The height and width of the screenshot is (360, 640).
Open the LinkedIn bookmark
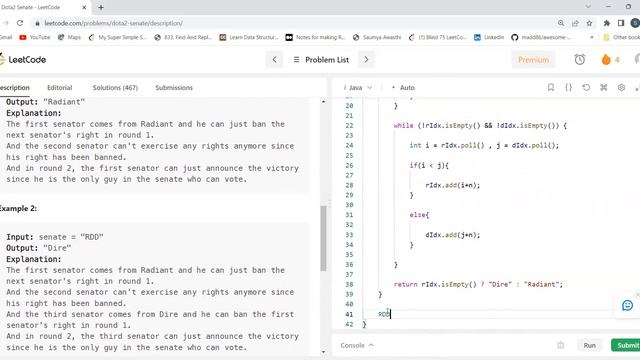pos(489,37)
